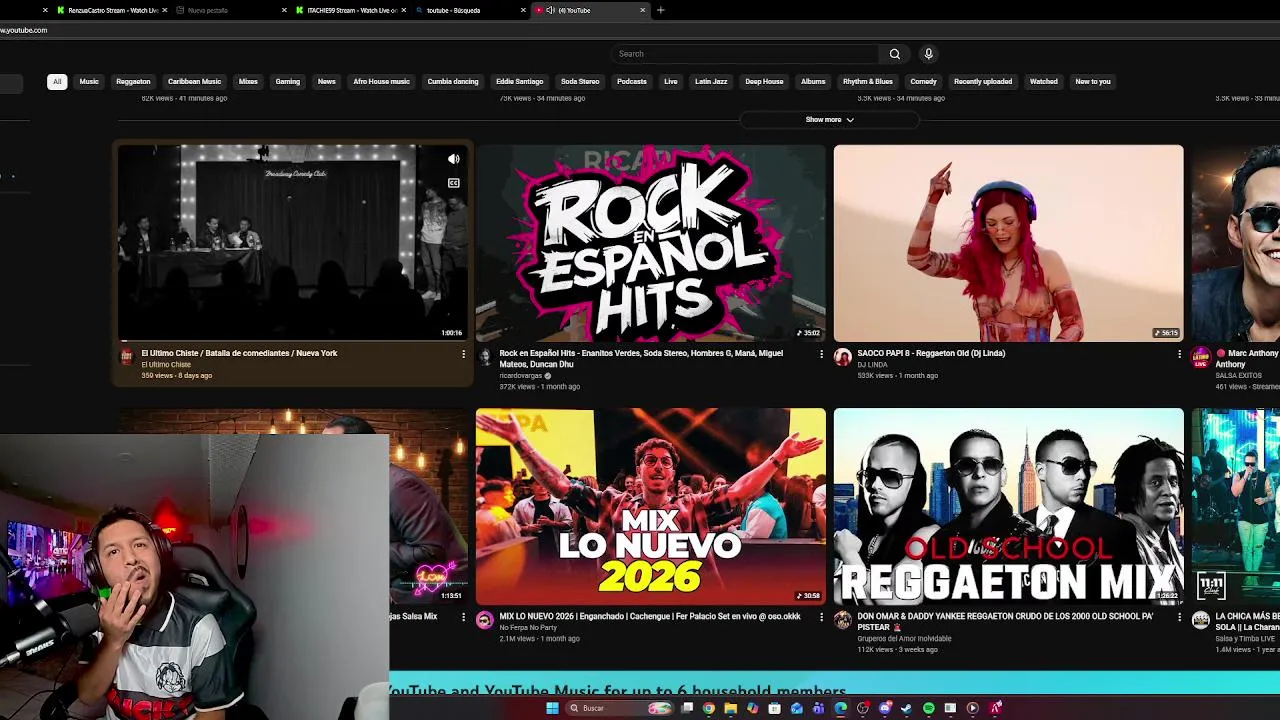Select Recently uploaded chip

(x=983, y=82)
